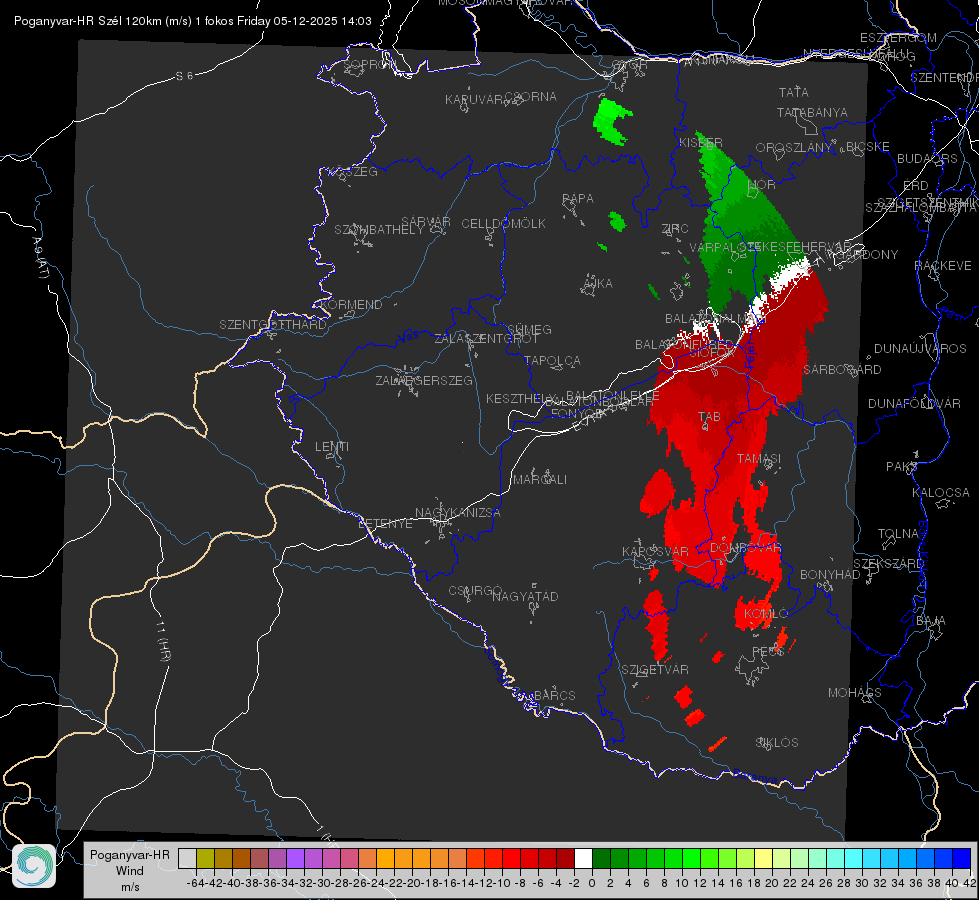Choose the violet swatch between -34 and -32
Viewport: 979px width, 900px height.
pyautogui.click(x=295, y=858)
